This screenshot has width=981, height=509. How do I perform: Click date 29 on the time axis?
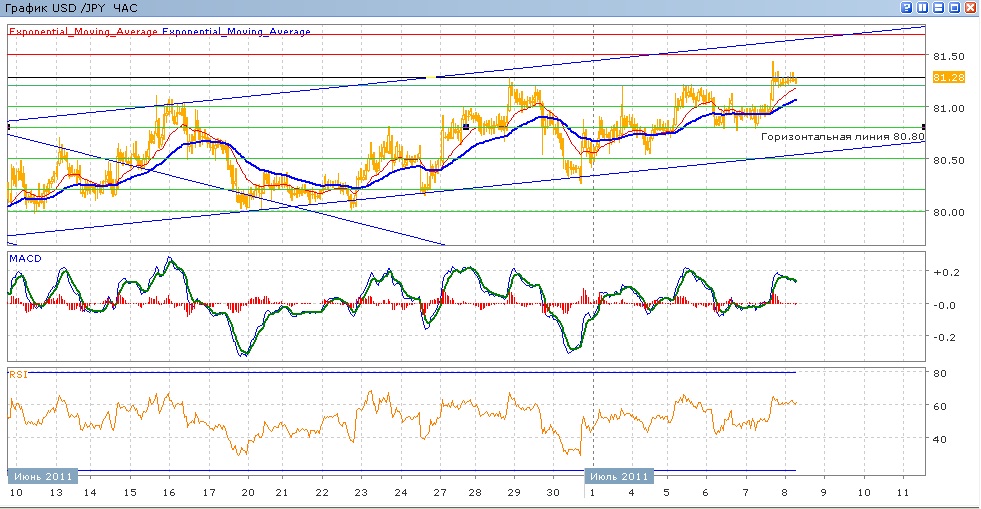513,494
